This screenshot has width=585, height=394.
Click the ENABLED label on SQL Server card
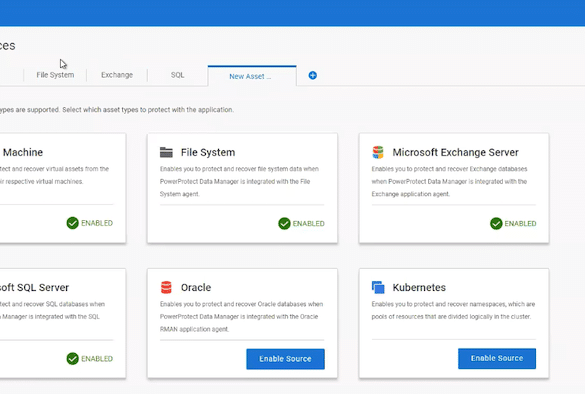pos(97,359)
